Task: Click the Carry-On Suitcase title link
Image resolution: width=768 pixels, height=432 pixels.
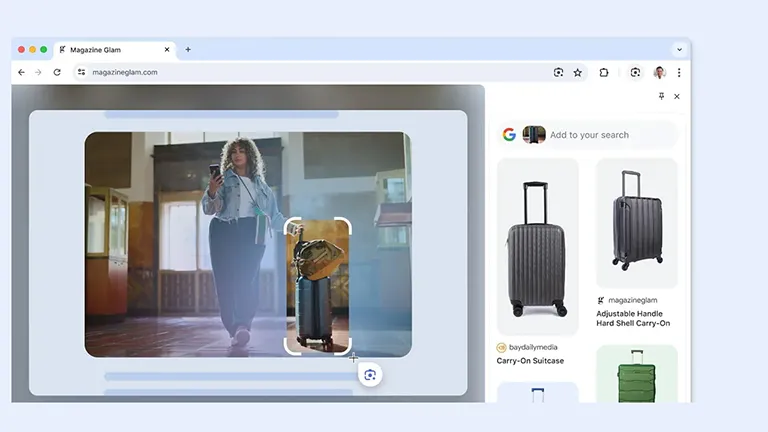Action: click(530, 360)
